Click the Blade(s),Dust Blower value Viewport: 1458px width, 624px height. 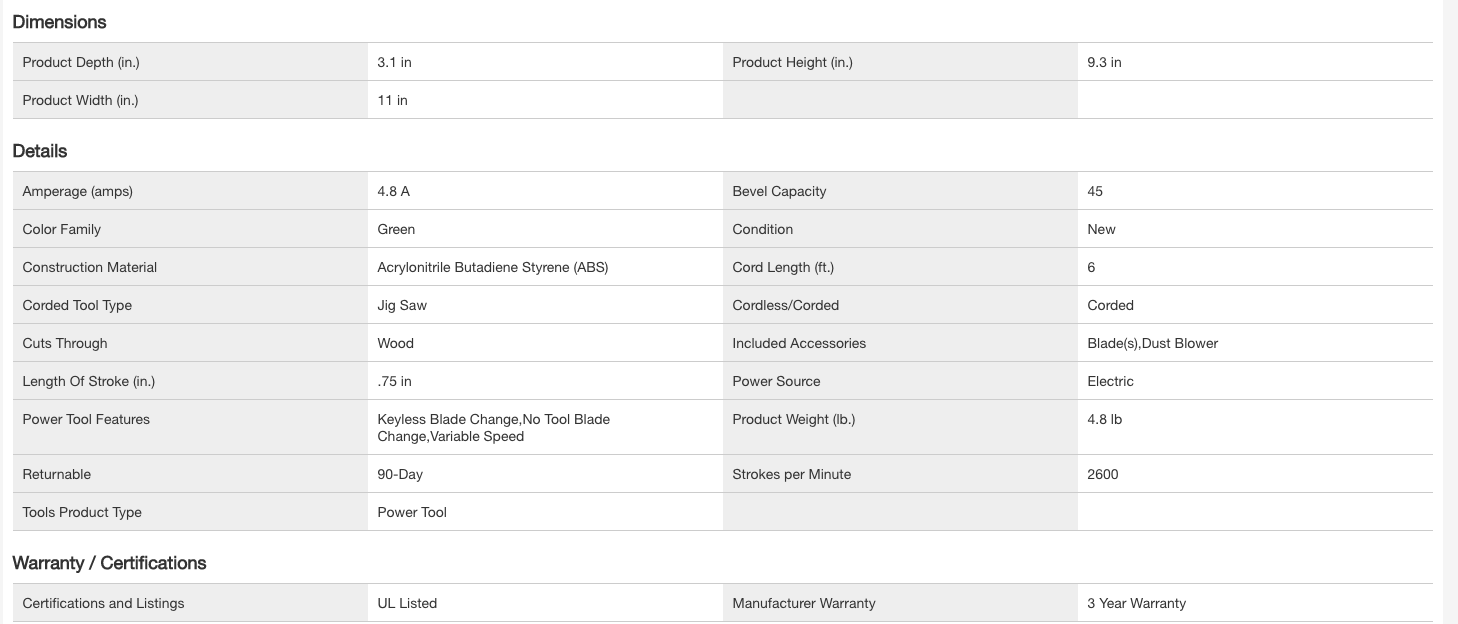[1152, 343]
